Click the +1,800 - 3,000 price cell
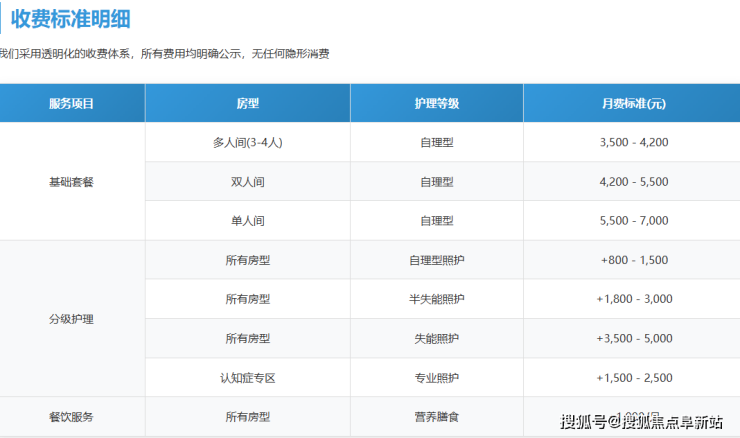The width and height of the screenshot is (740, 438). click(633, 299)
